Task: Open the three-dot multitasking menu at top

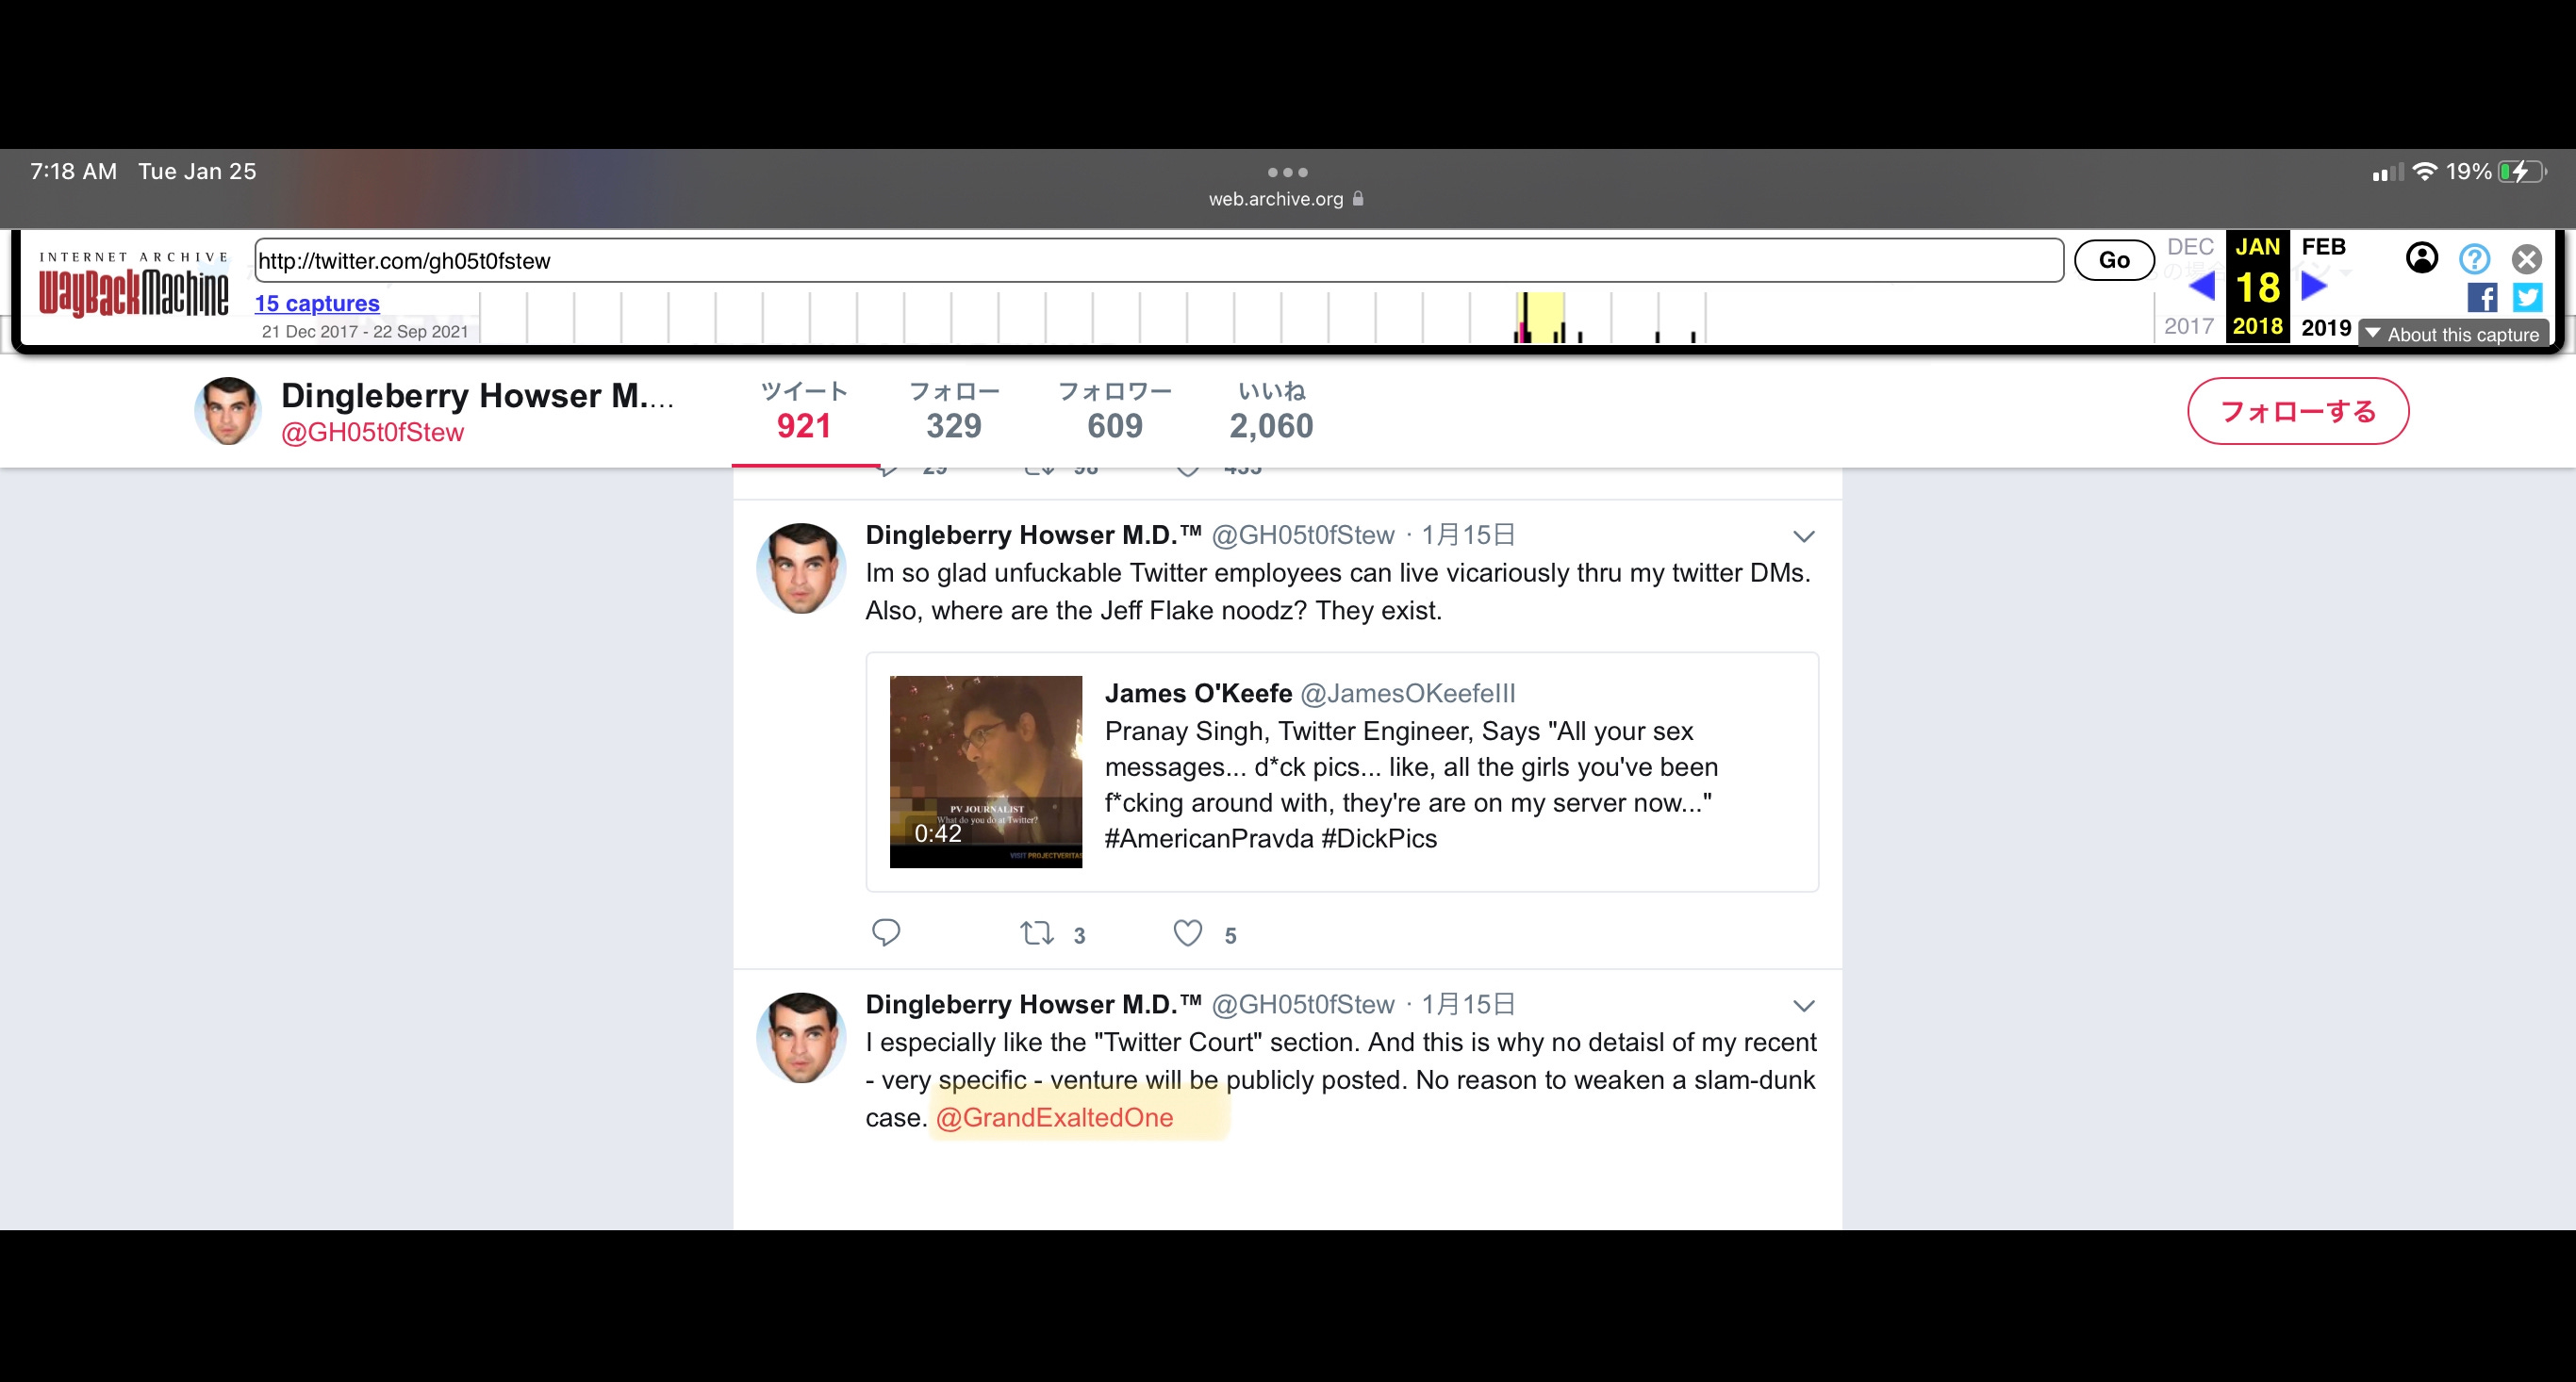Action: click(x=1287, y=172)
